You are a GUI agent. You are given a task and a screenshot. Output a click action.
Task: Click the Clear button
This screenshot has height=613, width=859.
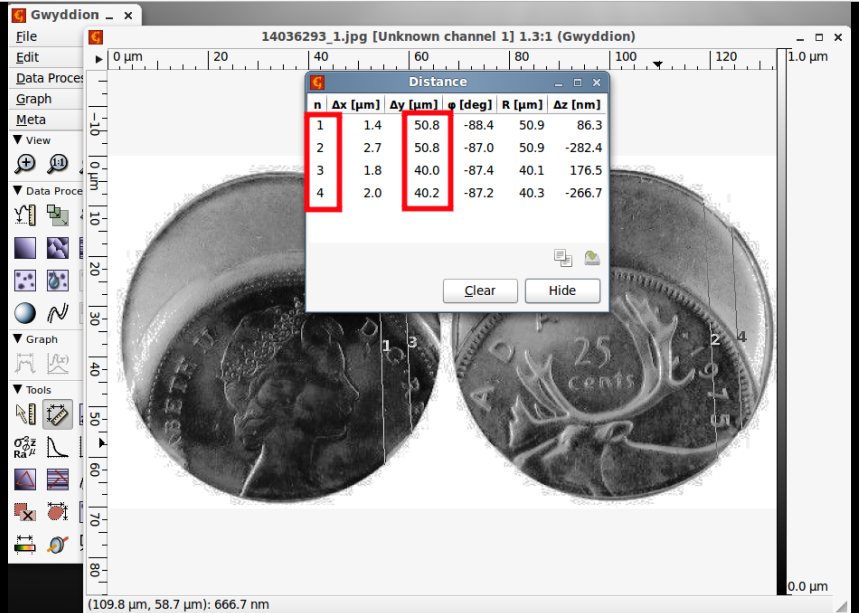[x=480, y=290]
